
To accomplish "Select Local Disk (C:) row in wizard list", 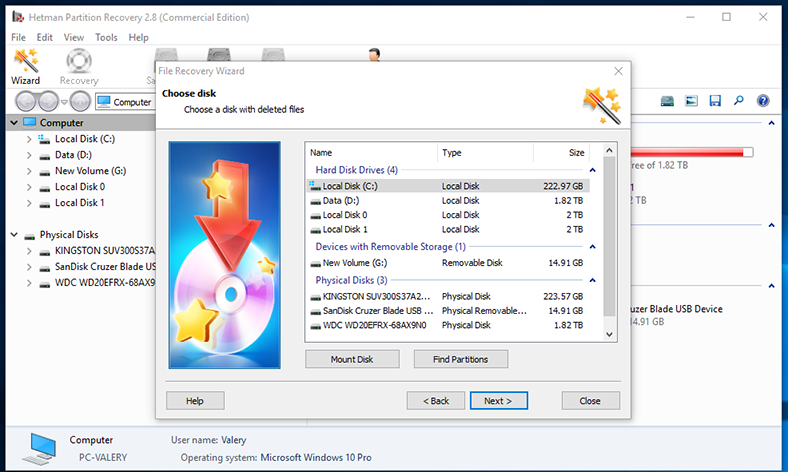I will coord(448,186).
